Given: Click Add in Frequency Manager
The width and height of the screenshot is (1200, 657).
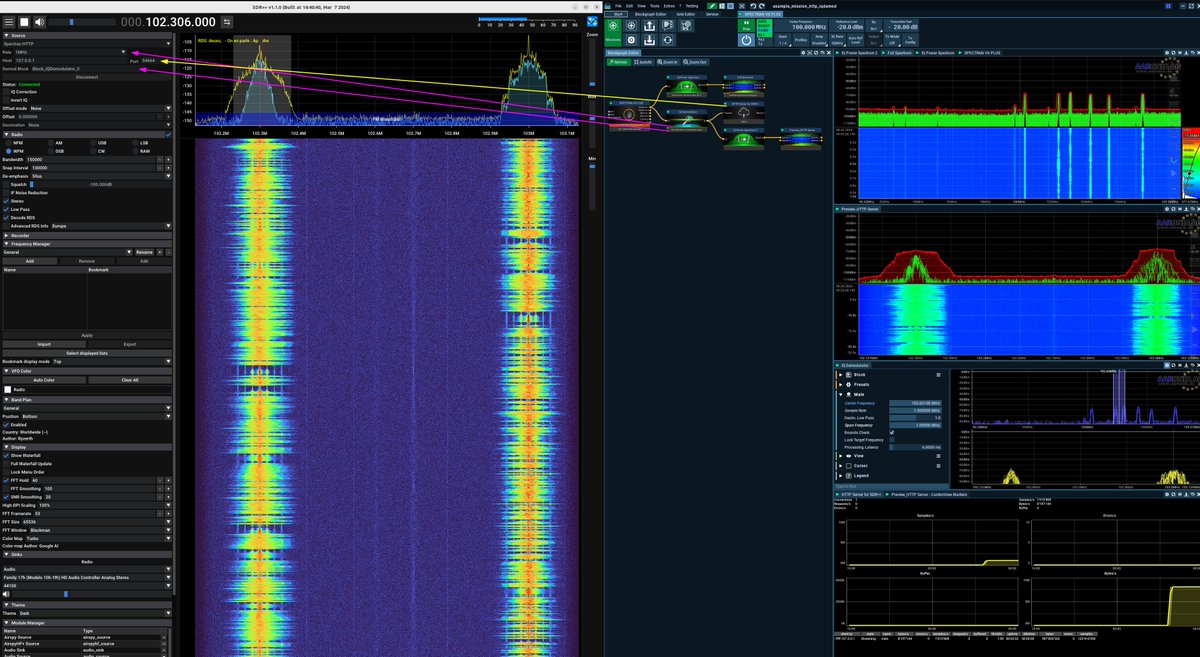Looking at the screenshot, I should pyautogui.click(x=30, y=261).
